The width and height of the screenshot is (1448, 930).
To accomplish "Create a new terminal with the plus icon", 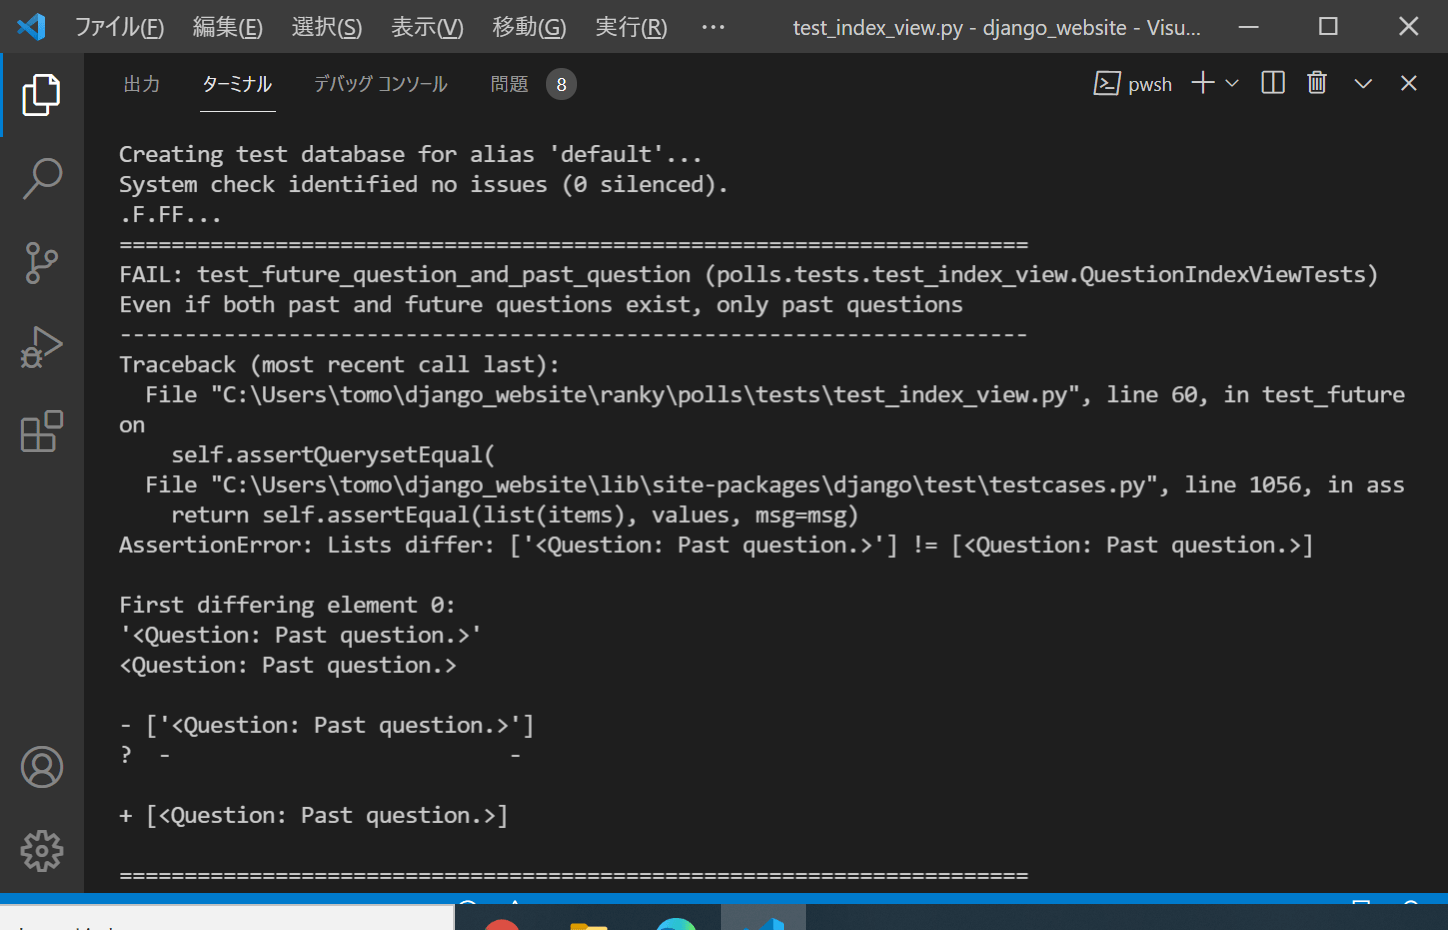I will point(1203,83).
